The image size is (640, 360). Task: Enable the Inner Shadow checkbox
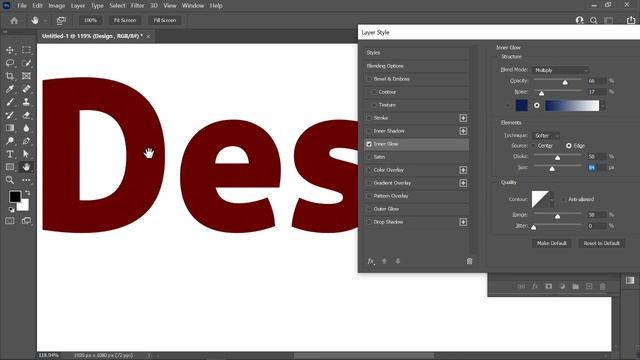(x=369, y=131)
